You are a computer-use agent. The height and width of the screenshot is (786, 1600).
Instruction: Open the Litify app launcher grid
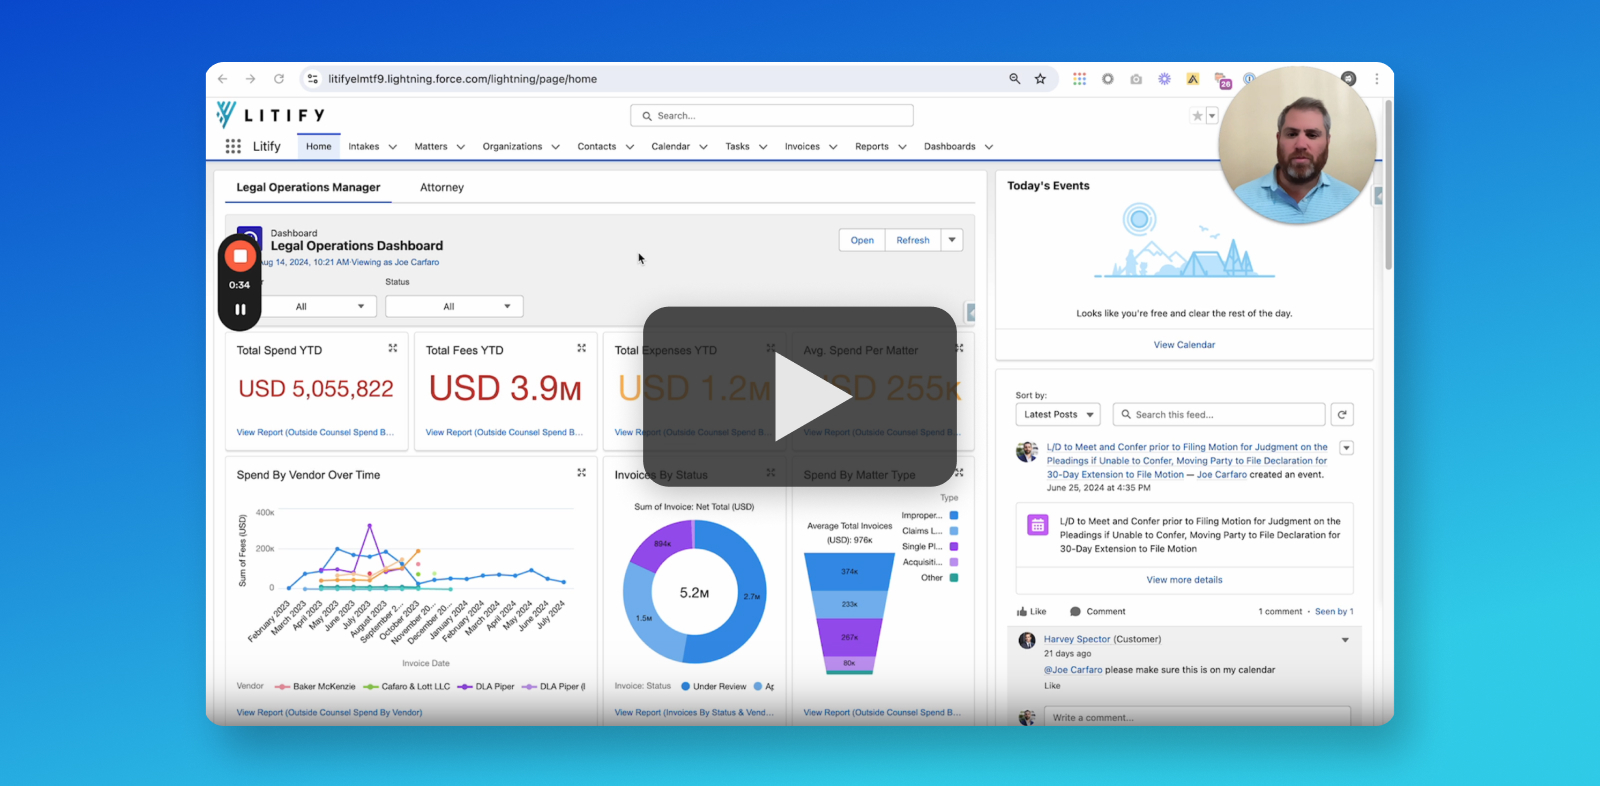click(x=233, y=146)
